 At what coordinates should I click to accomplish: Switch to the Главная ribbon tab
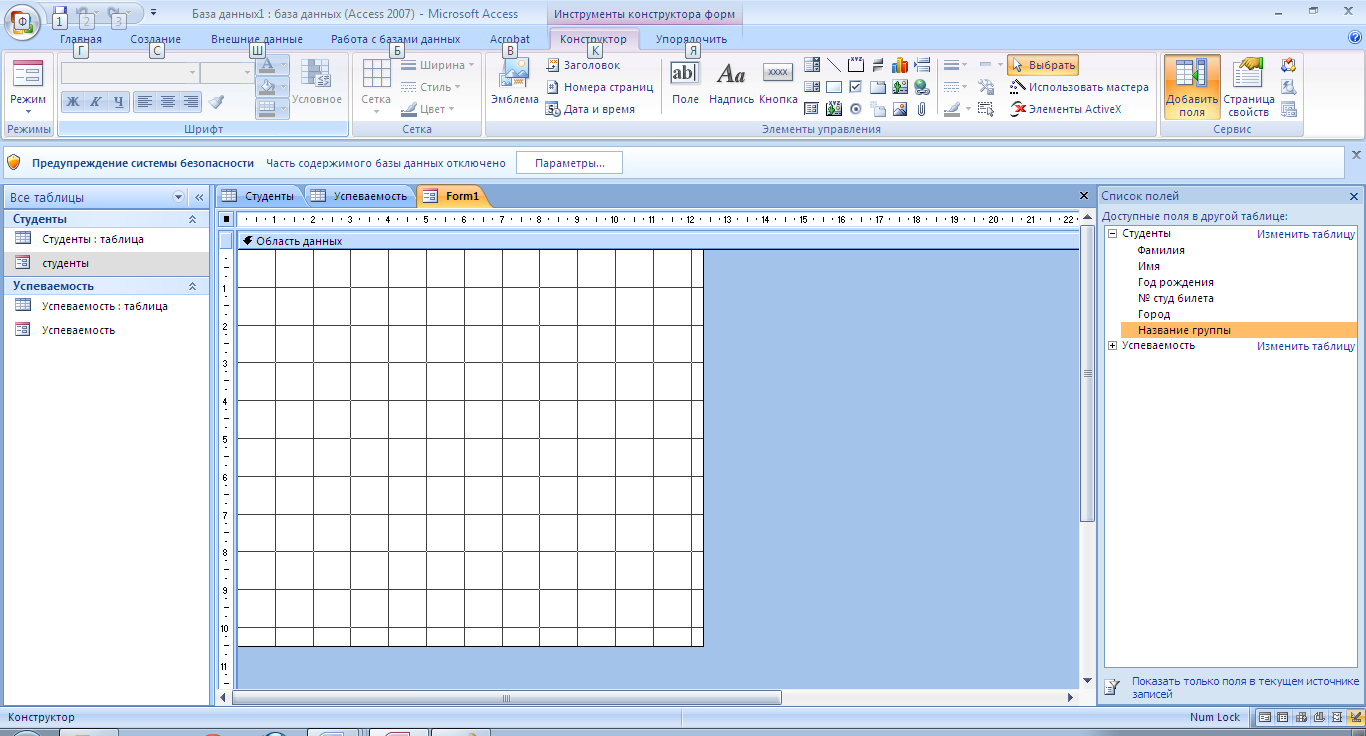81,39
